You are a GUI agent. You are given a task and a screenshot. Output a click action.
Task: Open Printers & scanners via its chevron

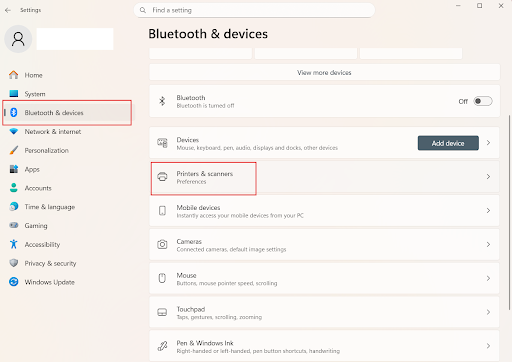click(488, 177)
